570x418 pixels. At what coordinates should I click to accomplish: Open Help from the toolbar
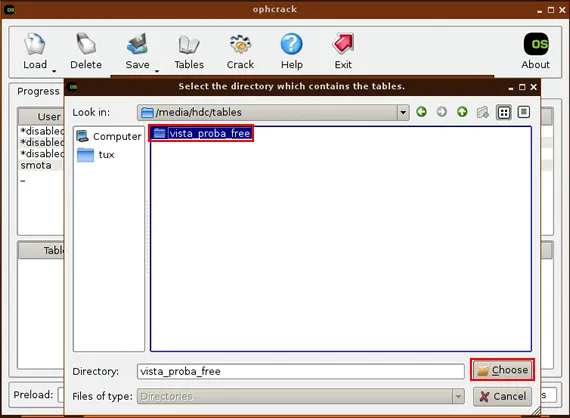(x=292, y=51)
